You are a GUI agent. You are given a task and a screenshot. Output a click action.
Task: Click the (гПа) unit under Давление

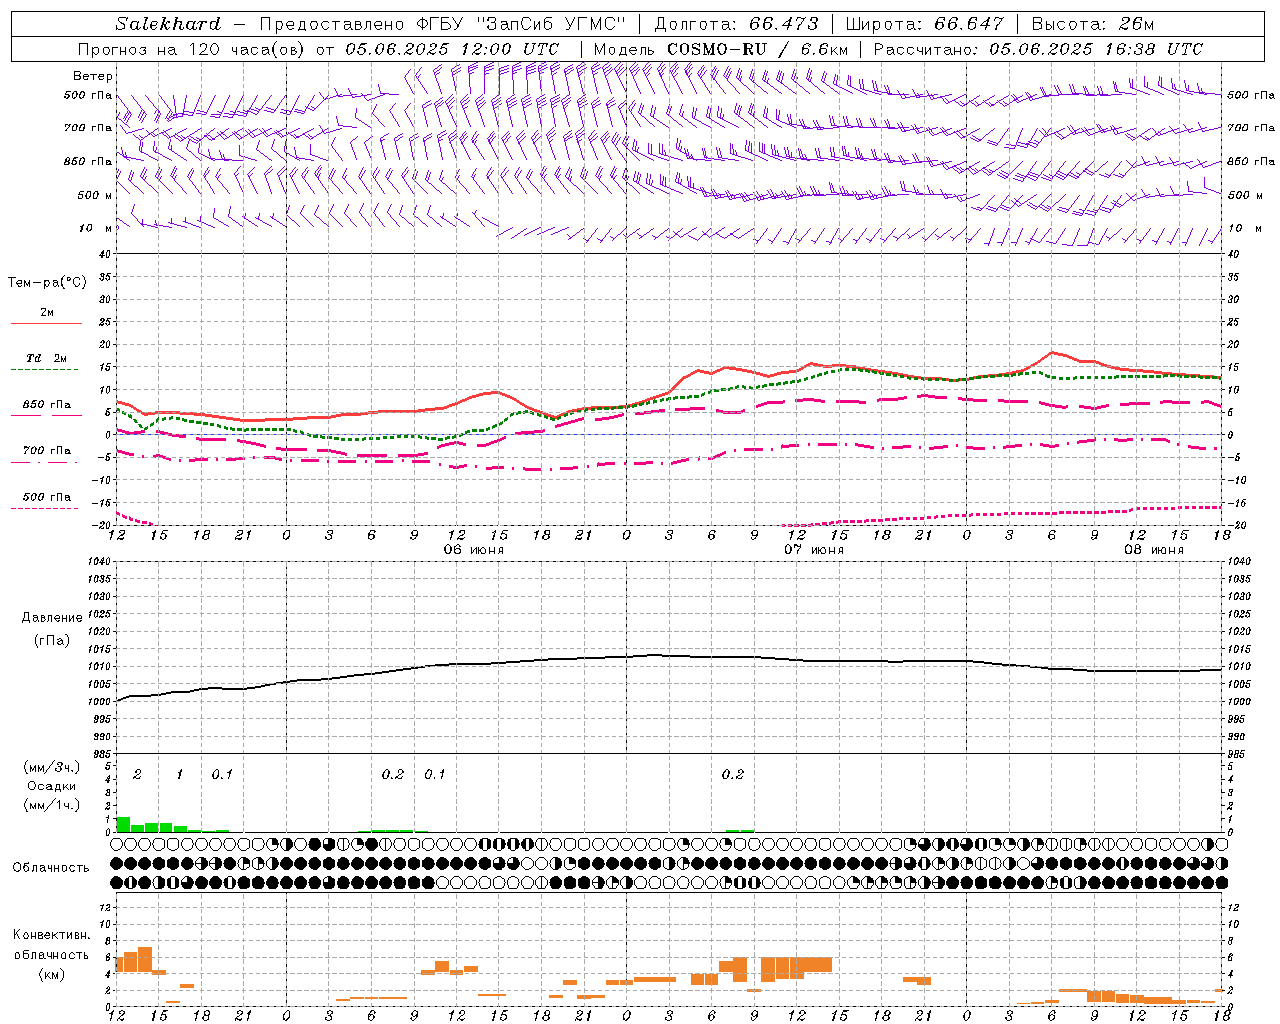point(52,641)
